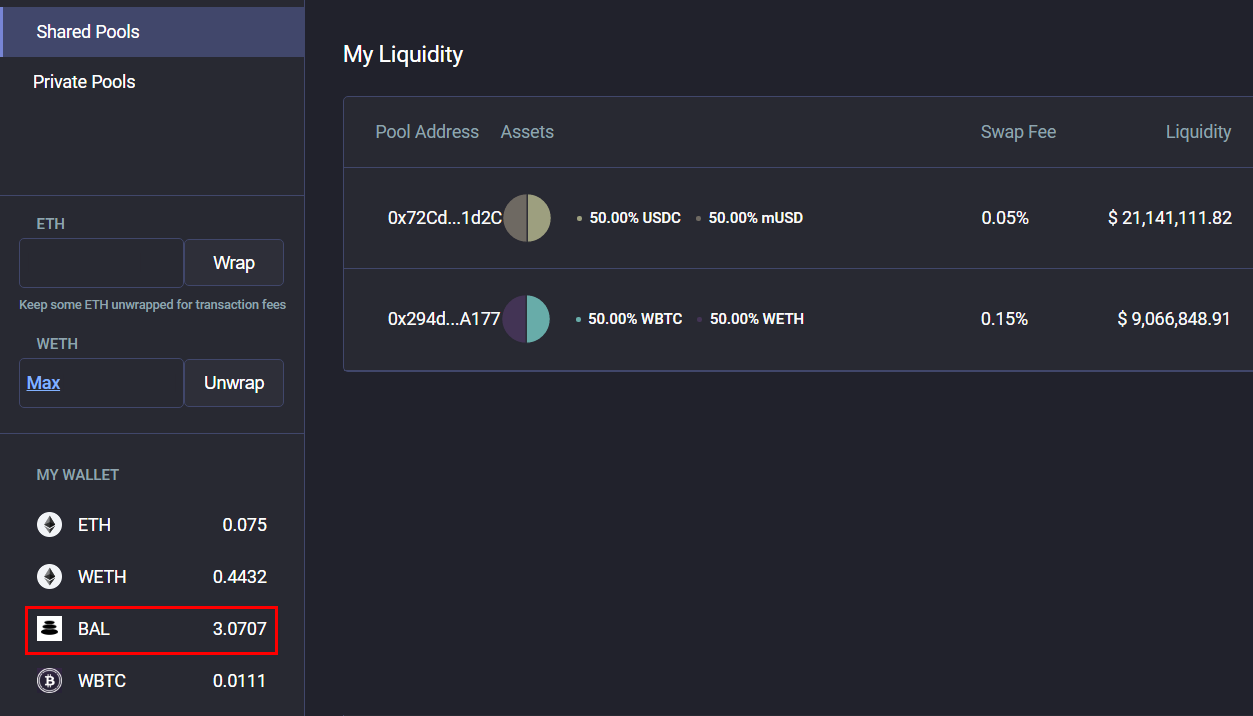Click liquidity value $ 9,066,848.91
The height and width of the screenshot is (716, 1253).
click(1174, 319)
